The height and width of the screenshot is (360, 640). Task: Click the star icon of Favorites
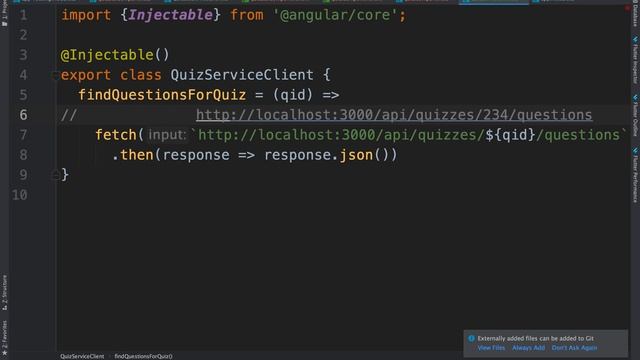click(4, 352)
